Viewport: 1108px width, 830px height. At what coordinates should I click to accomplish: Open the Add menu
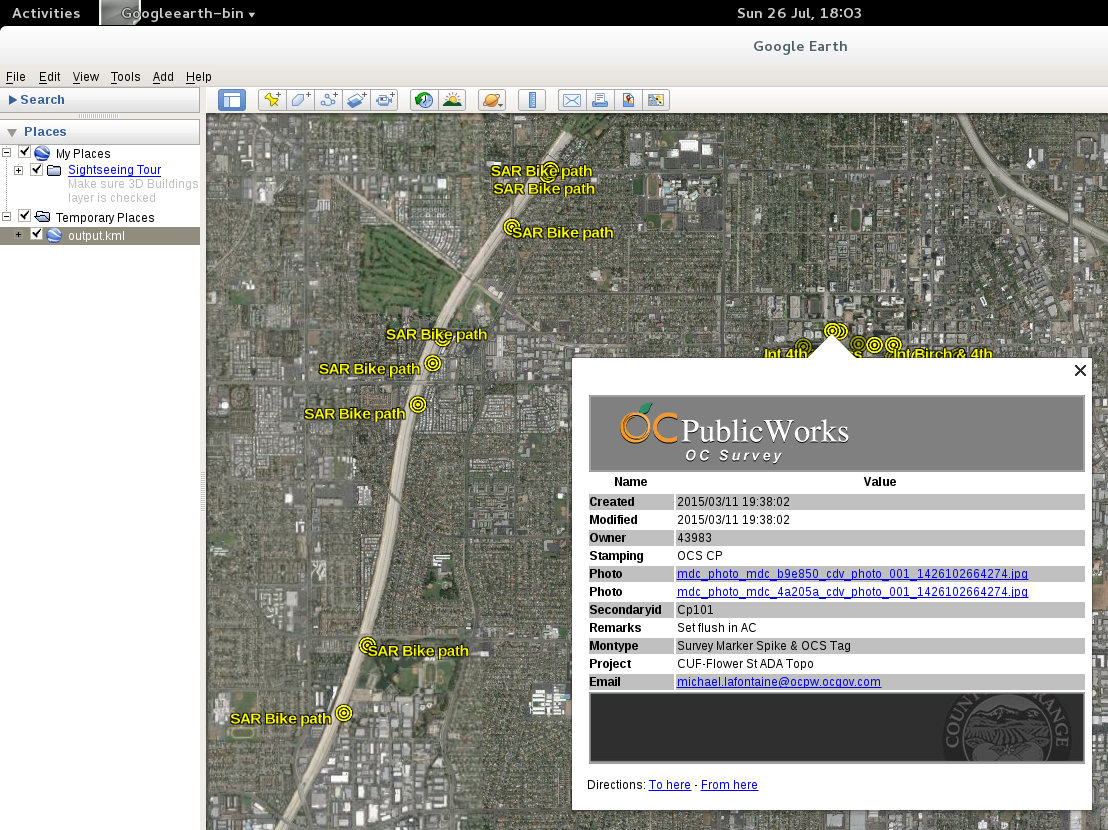(163, 77)
